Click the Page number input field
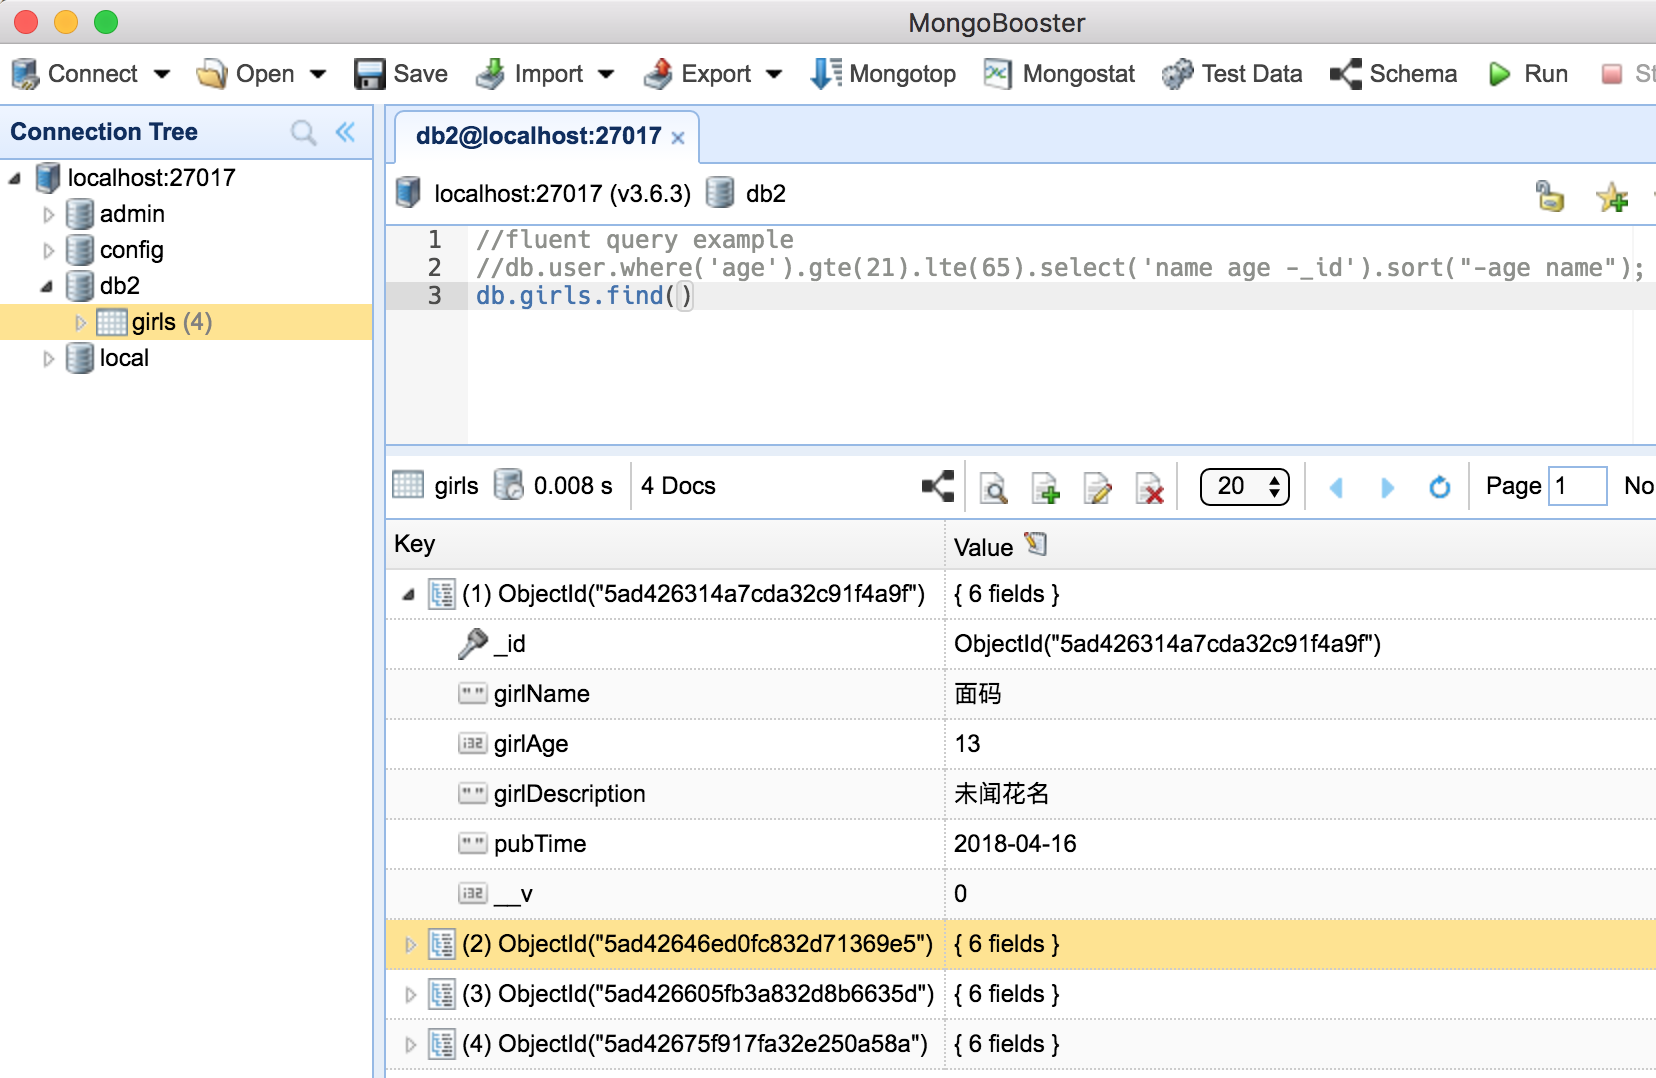Image resolution: width=1656 pixels, height=1078 pixels. coord(1577,486)
